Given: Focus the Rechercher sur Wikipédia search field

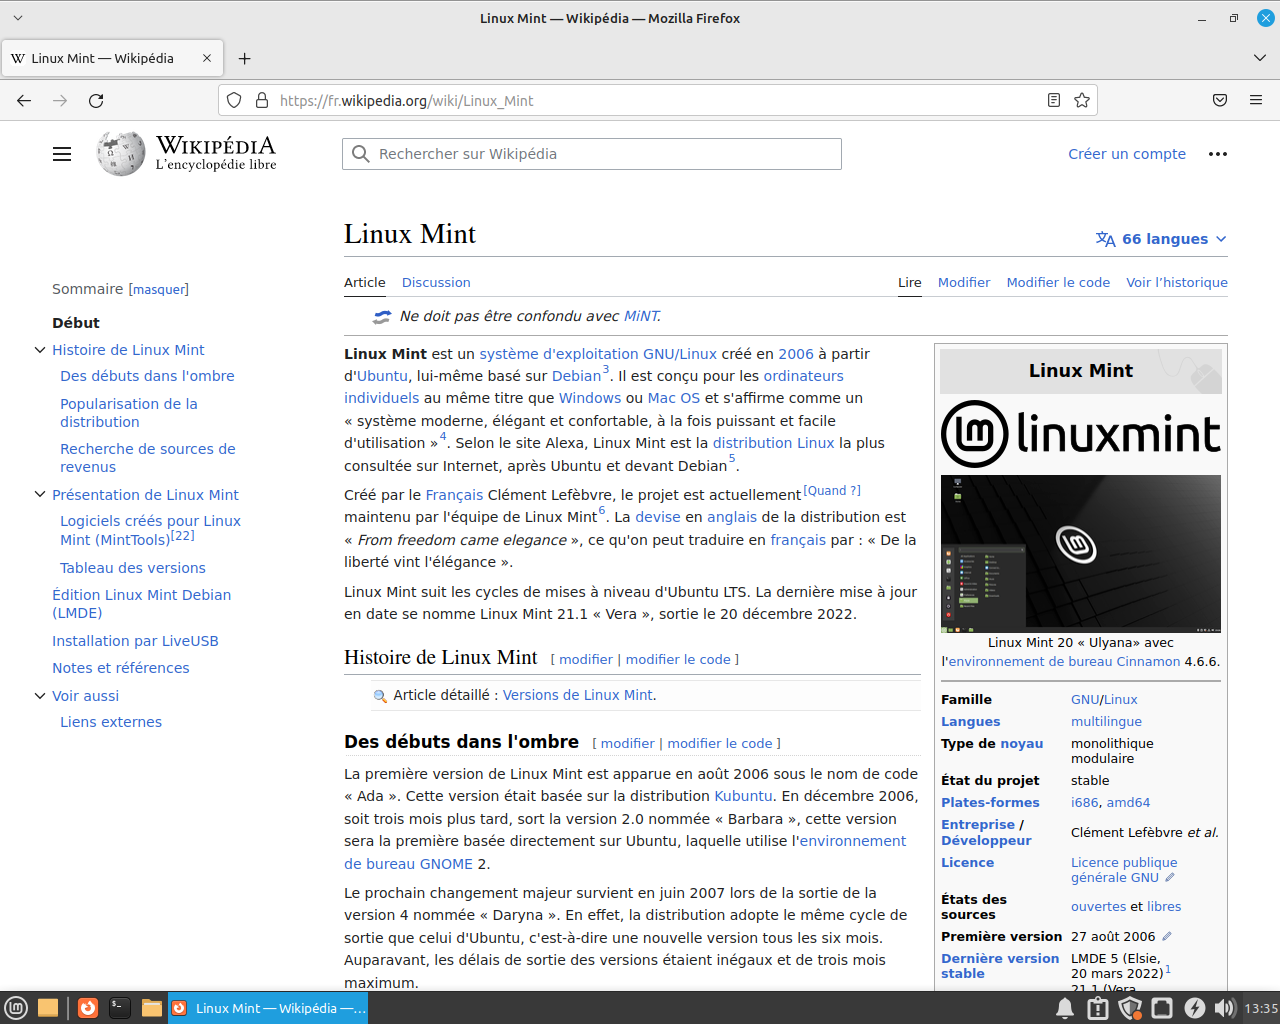Looking at the screenshot, I should tap(592, 154).
